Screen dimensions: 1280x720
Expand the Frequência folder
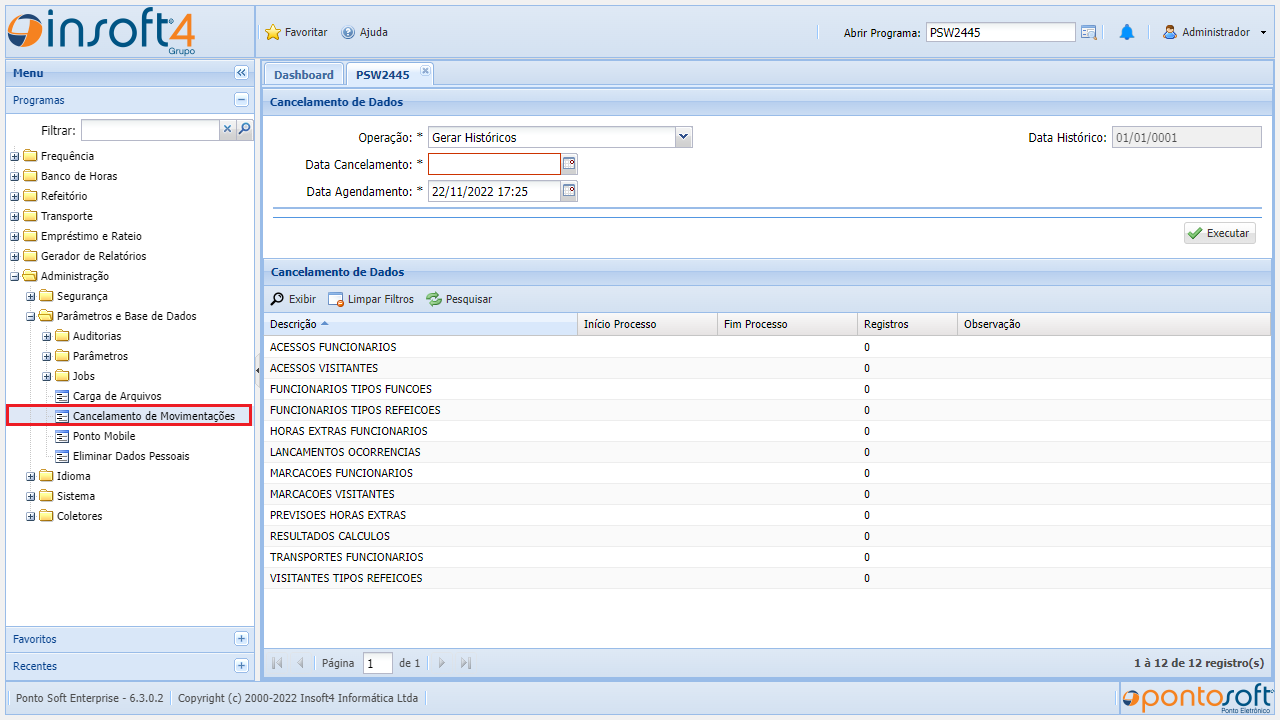(15, 156)
